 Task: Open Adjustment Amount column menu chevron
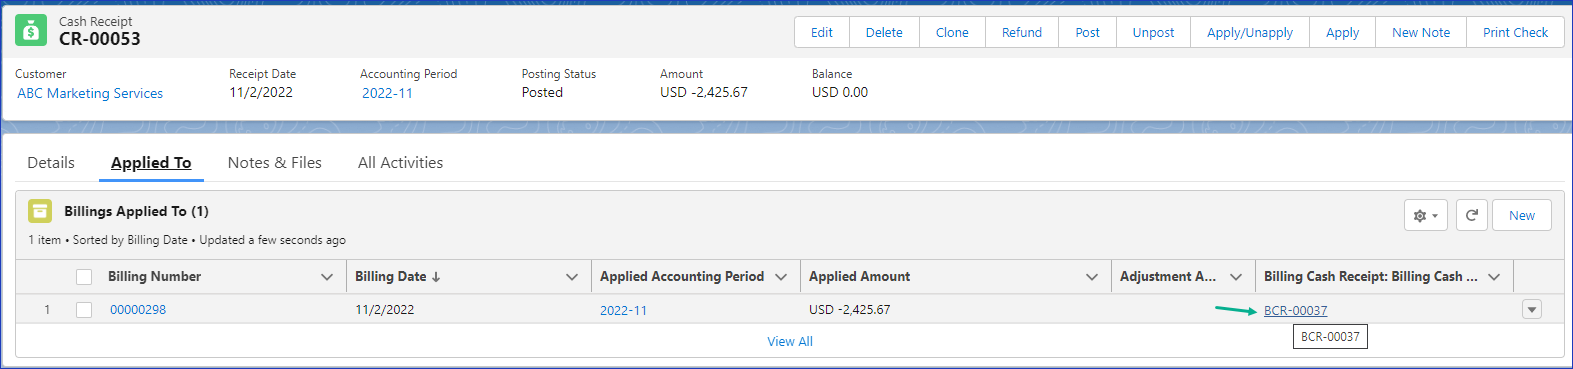pos(1236,277)
